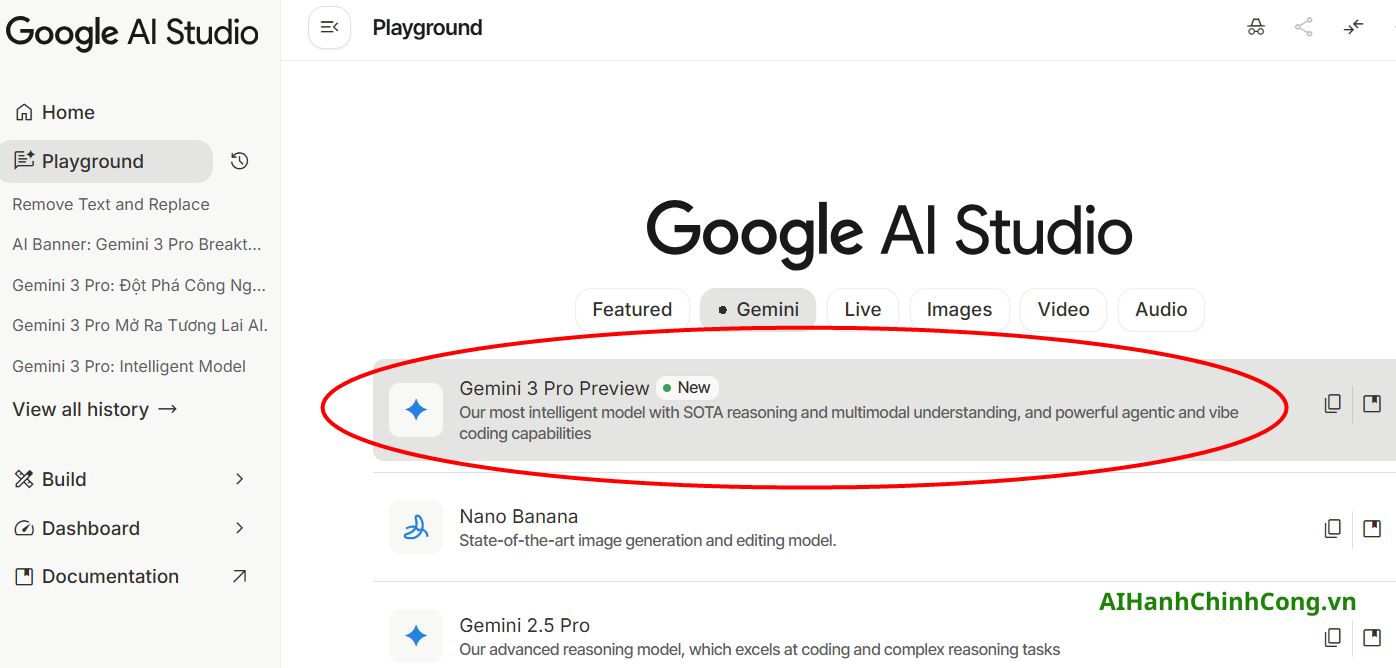The width and height of the screenshot is (1396, 668).
Task: Collapse the sidebar with the menu toggle icon
Action: tap(329, 27)
